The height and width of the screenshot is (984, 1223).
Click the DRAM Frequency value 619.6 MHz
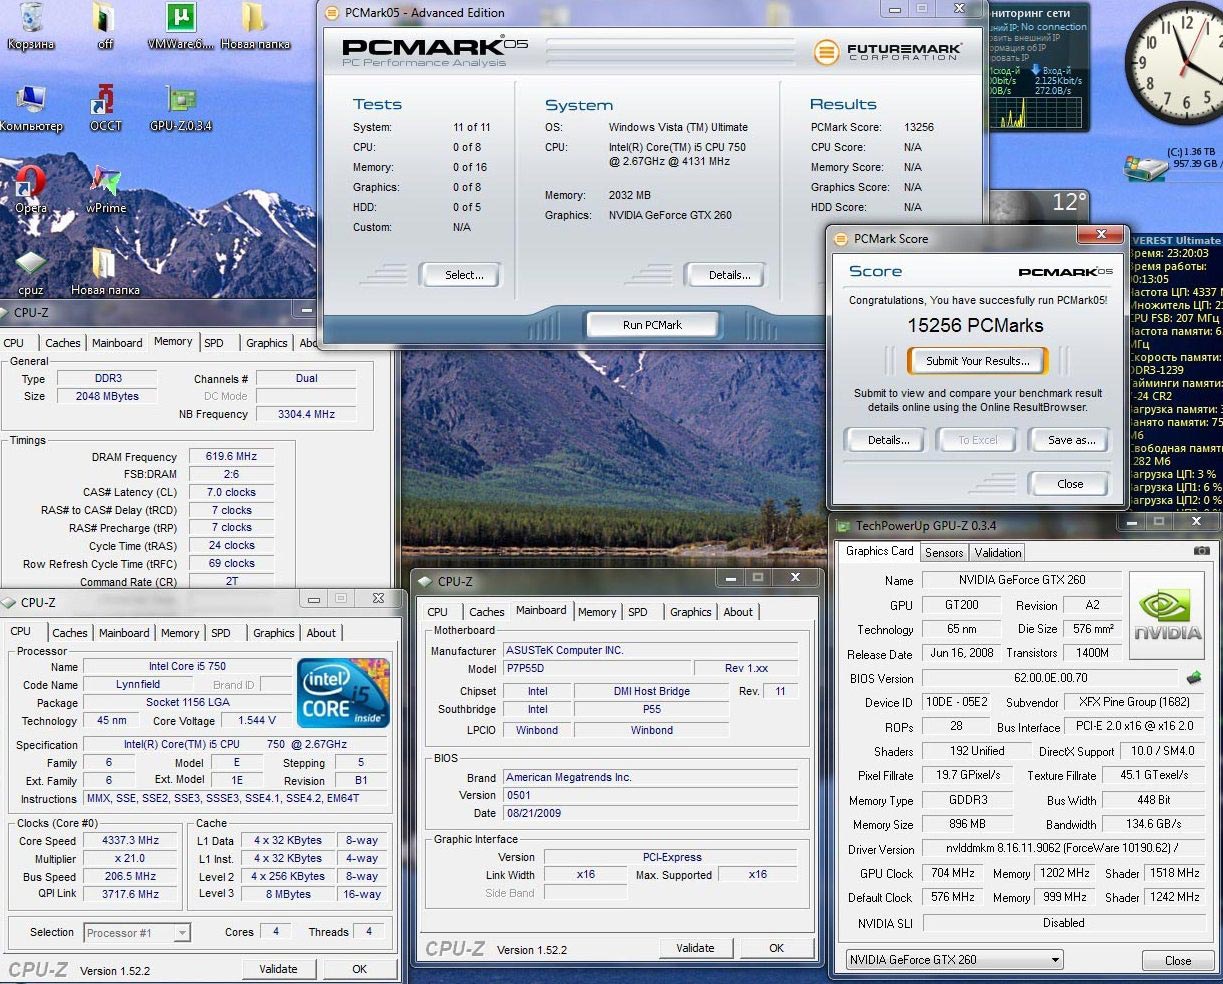click(231, 457)
